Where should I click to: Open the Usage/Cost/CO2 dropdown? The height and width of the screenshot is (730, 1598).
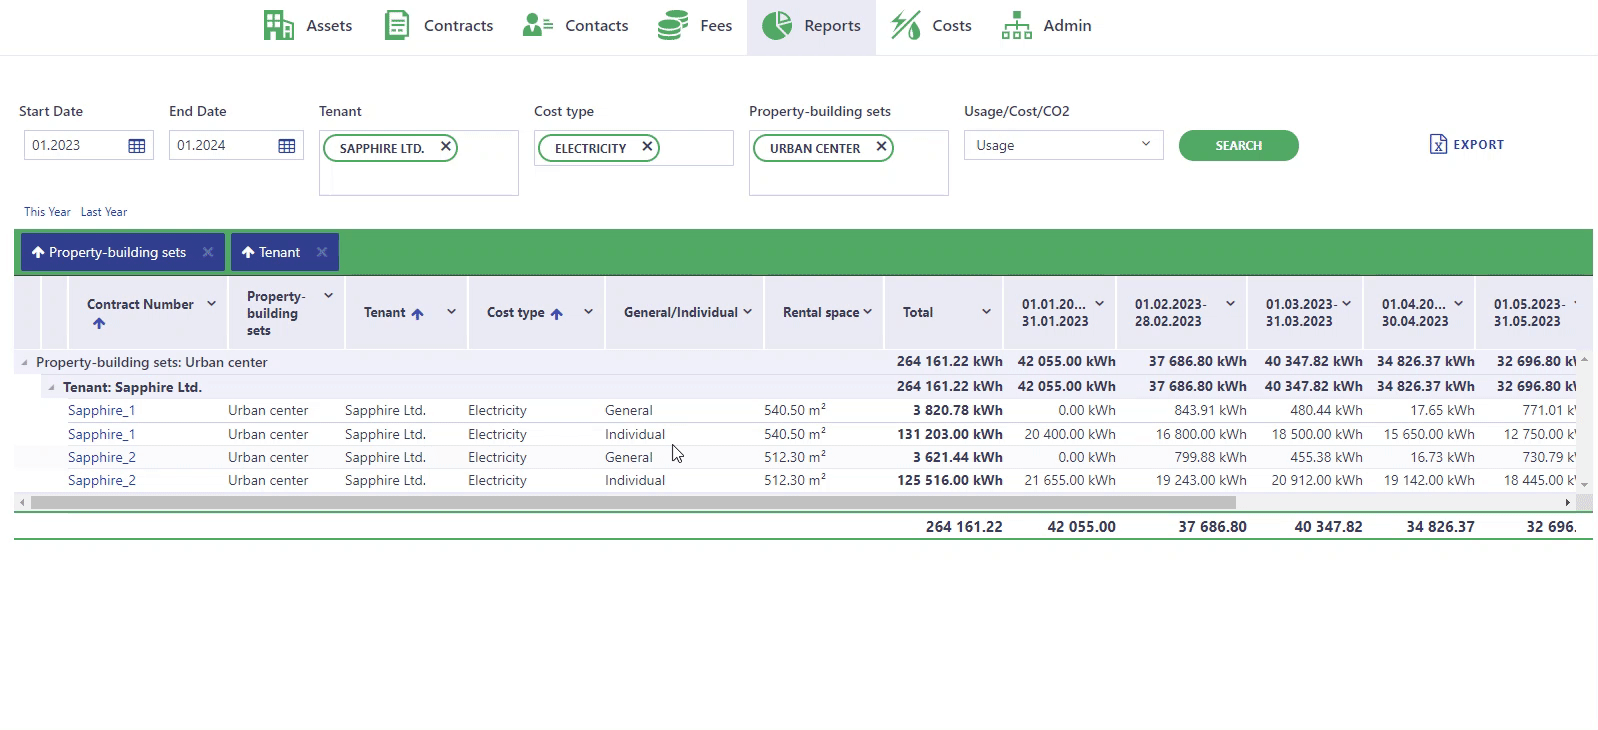tap(1063, 145)
